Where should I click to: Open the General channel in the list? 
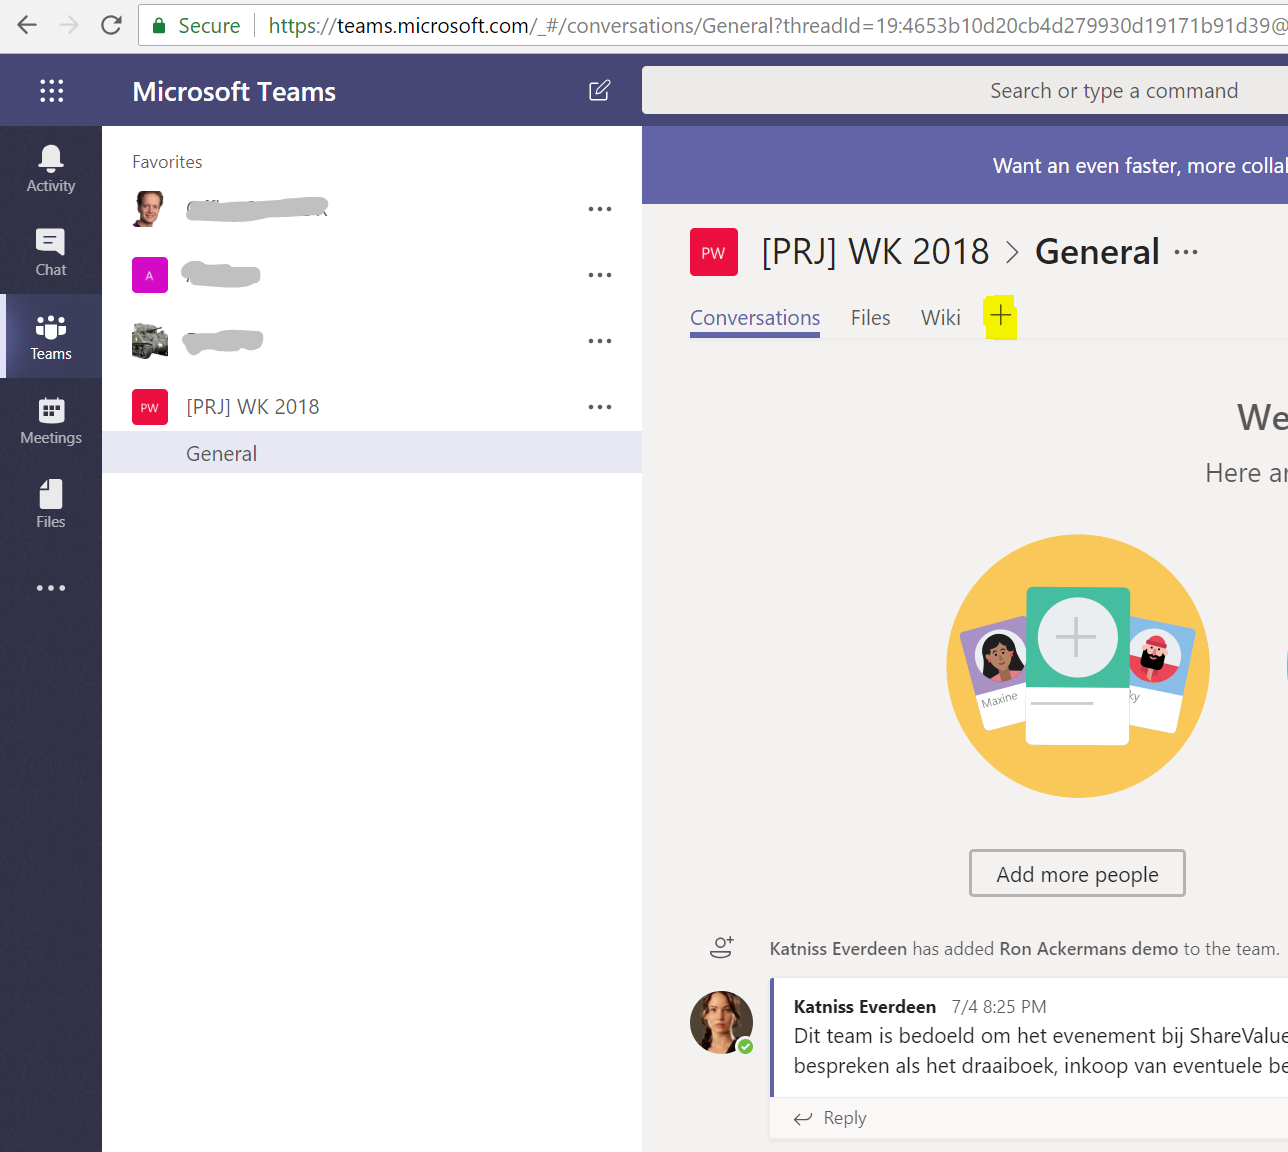(371, 453)
